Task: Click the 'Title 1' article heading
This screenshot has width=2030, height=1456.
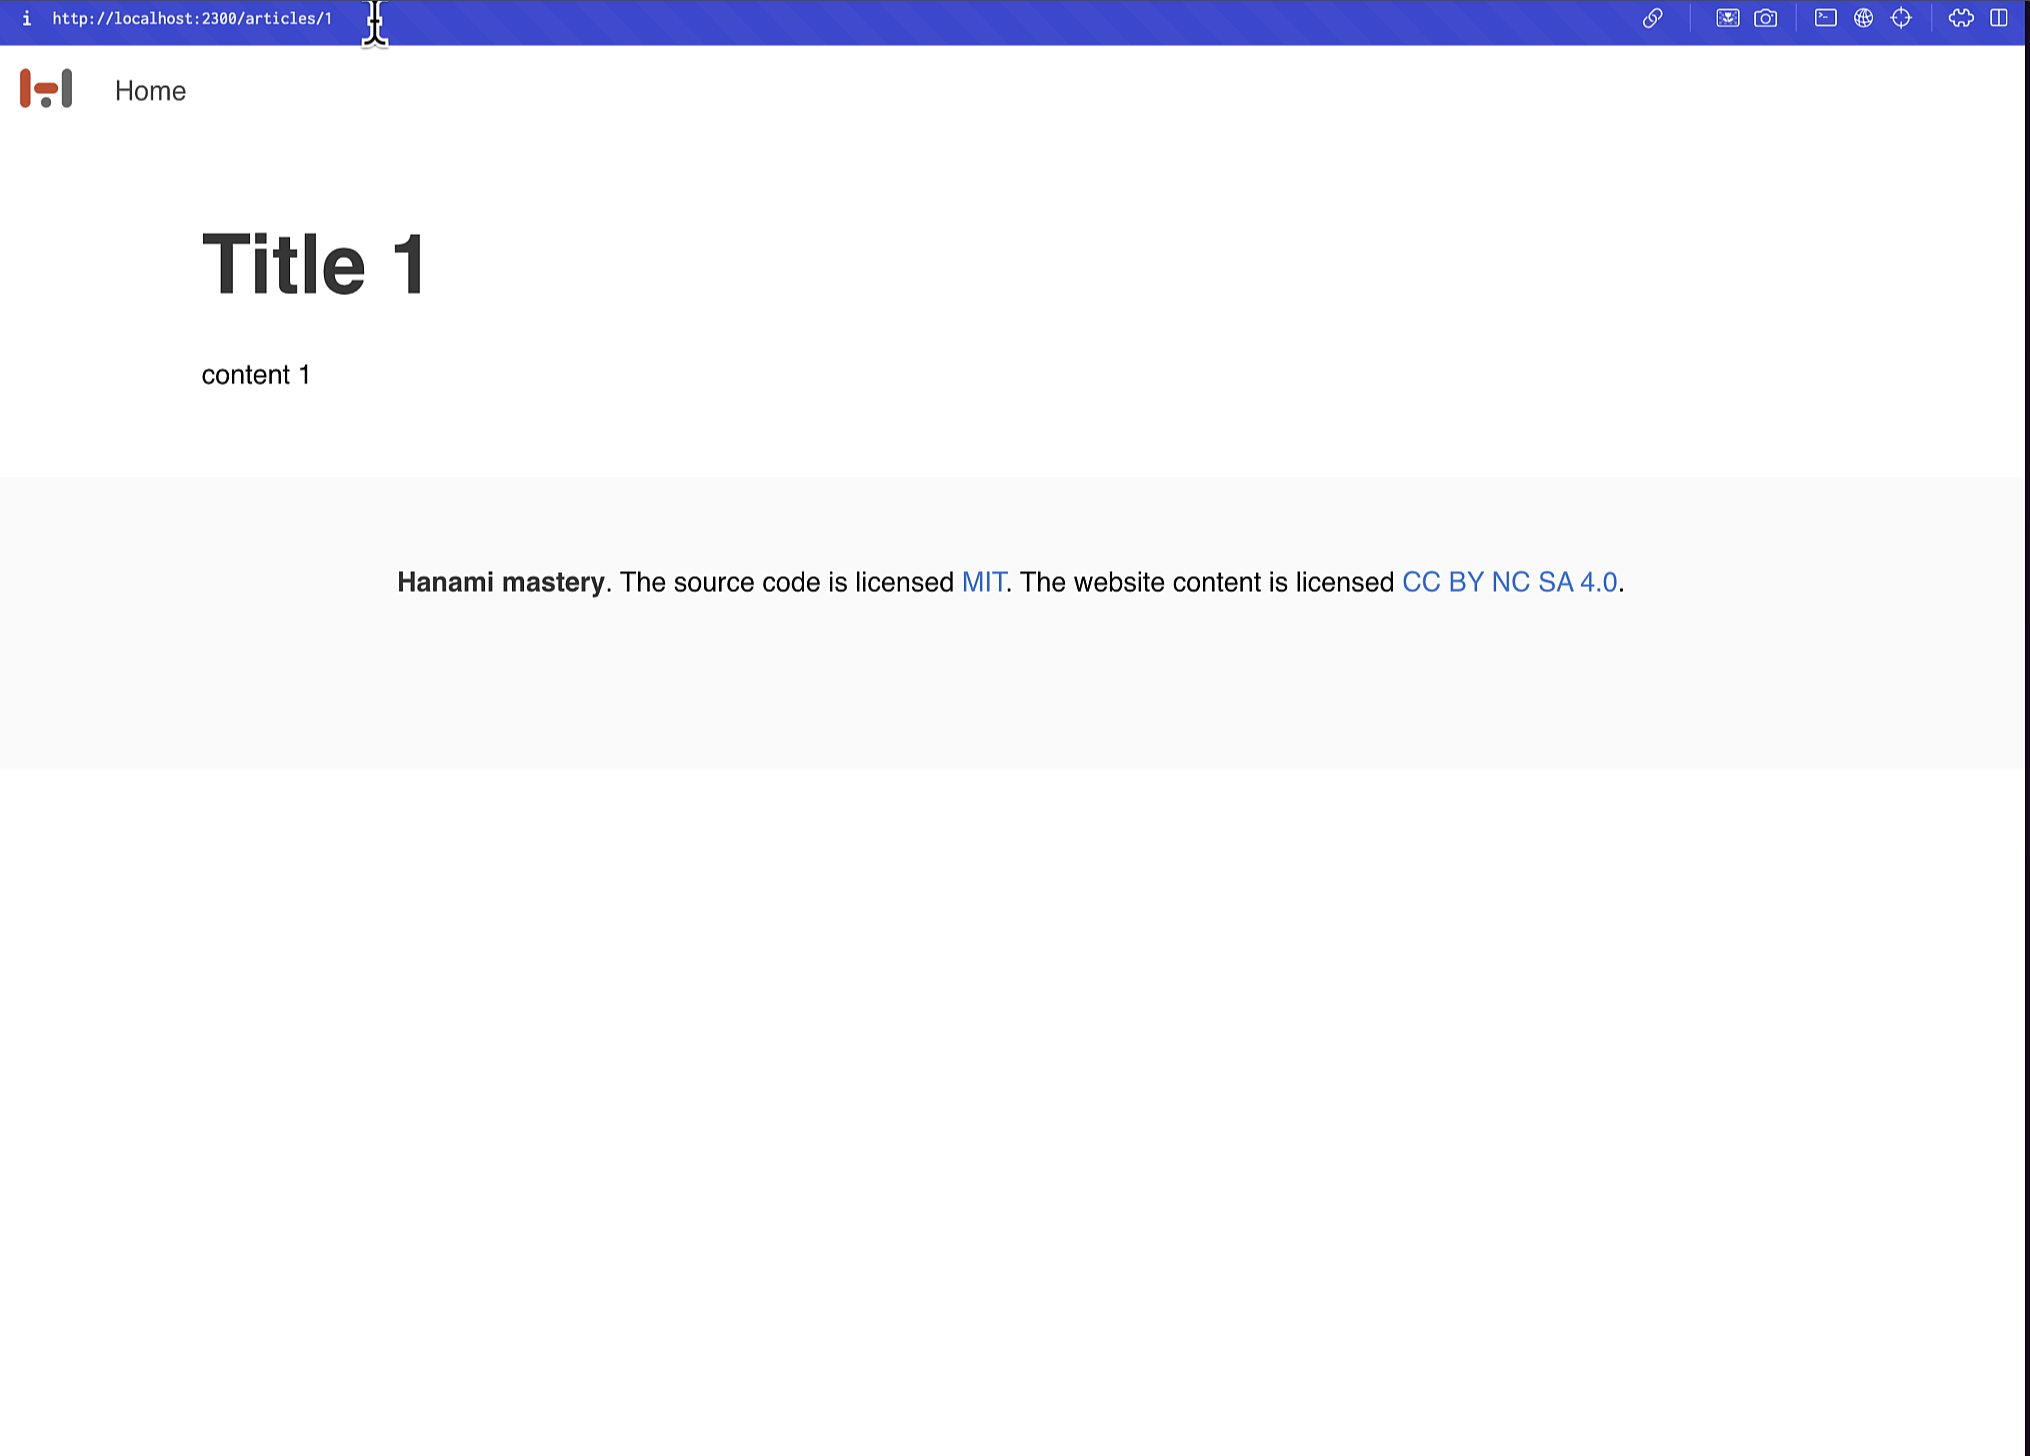Action: (x=314, y=264)
